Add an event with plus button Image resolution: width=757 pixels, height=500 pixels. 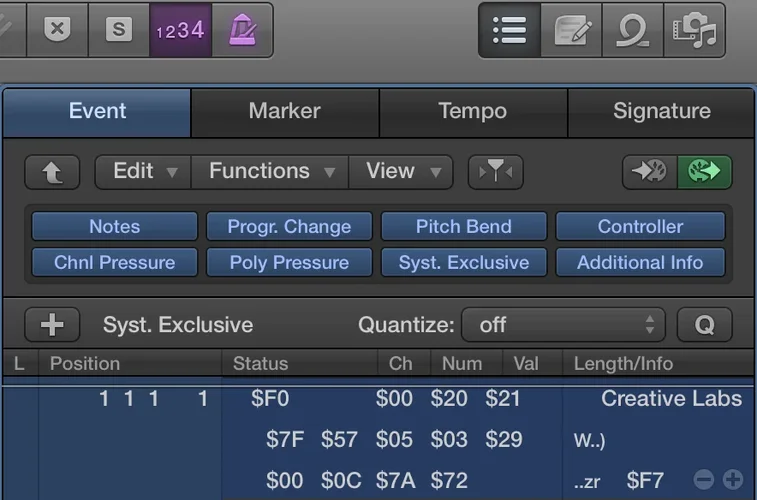(x=52, y=325)
